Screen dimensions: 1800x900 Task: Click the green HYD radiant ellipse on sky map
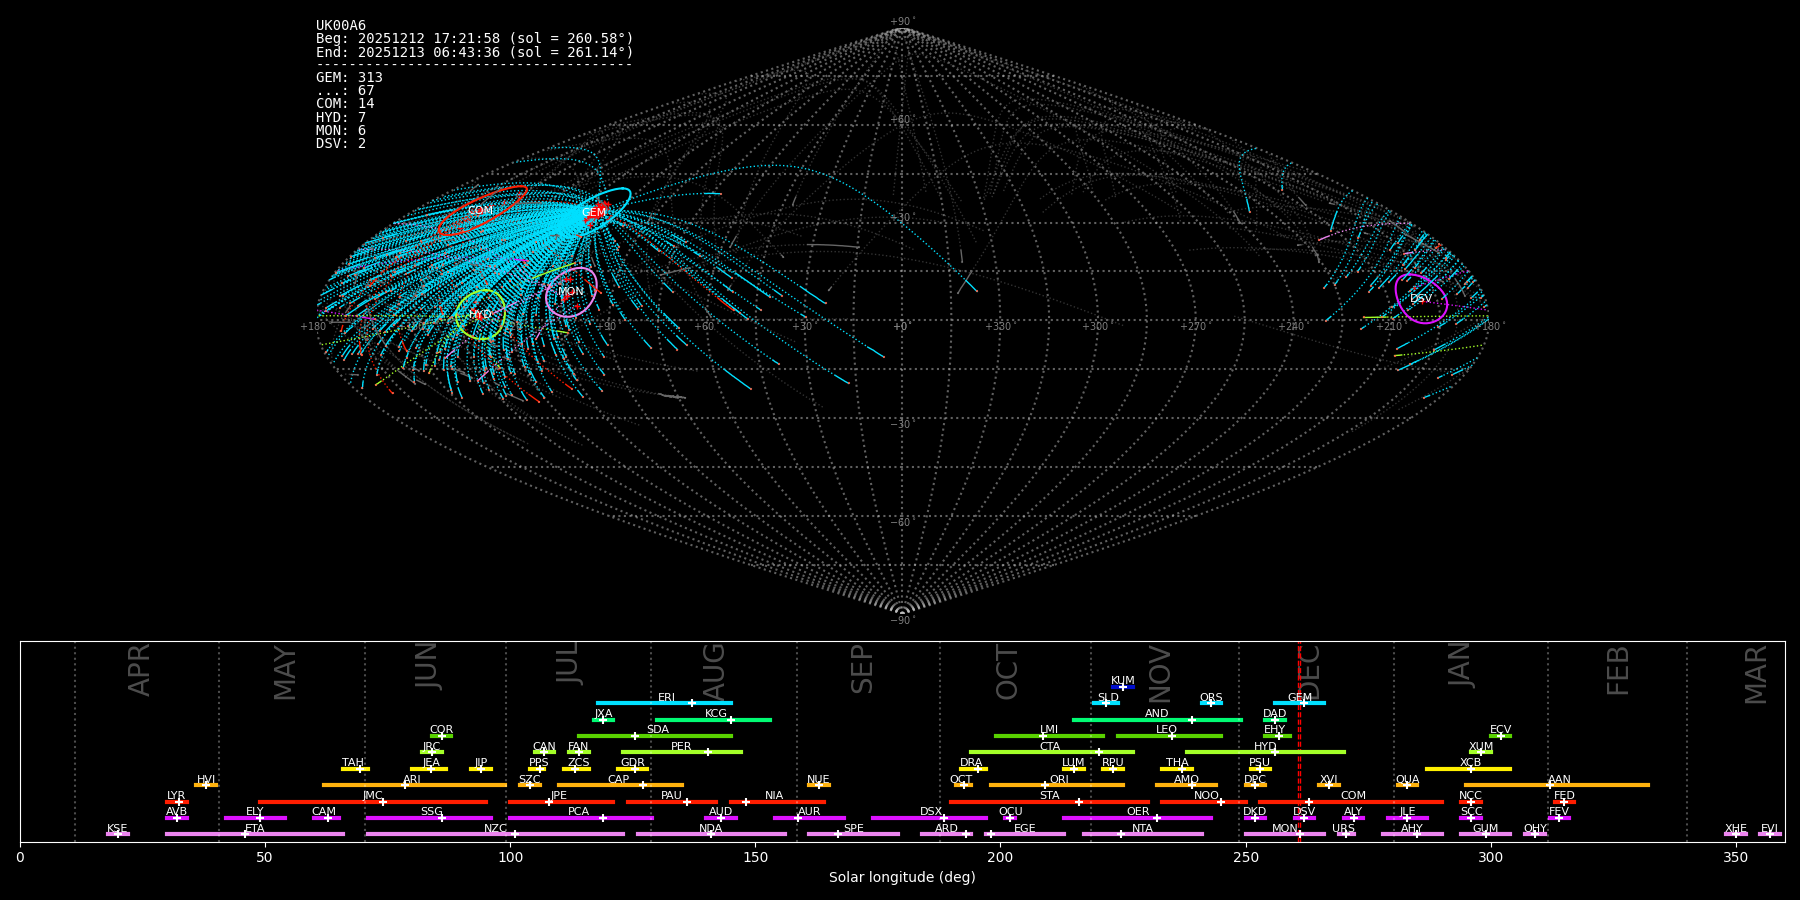click(480, 315)
